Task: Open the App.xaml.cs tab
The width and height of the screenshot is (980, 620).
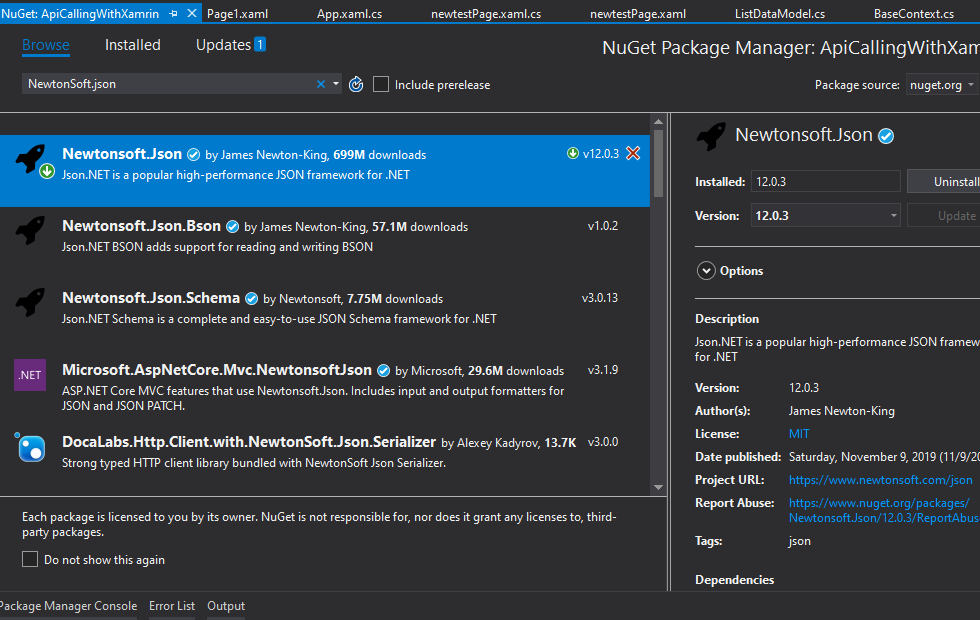Action: 349,14
